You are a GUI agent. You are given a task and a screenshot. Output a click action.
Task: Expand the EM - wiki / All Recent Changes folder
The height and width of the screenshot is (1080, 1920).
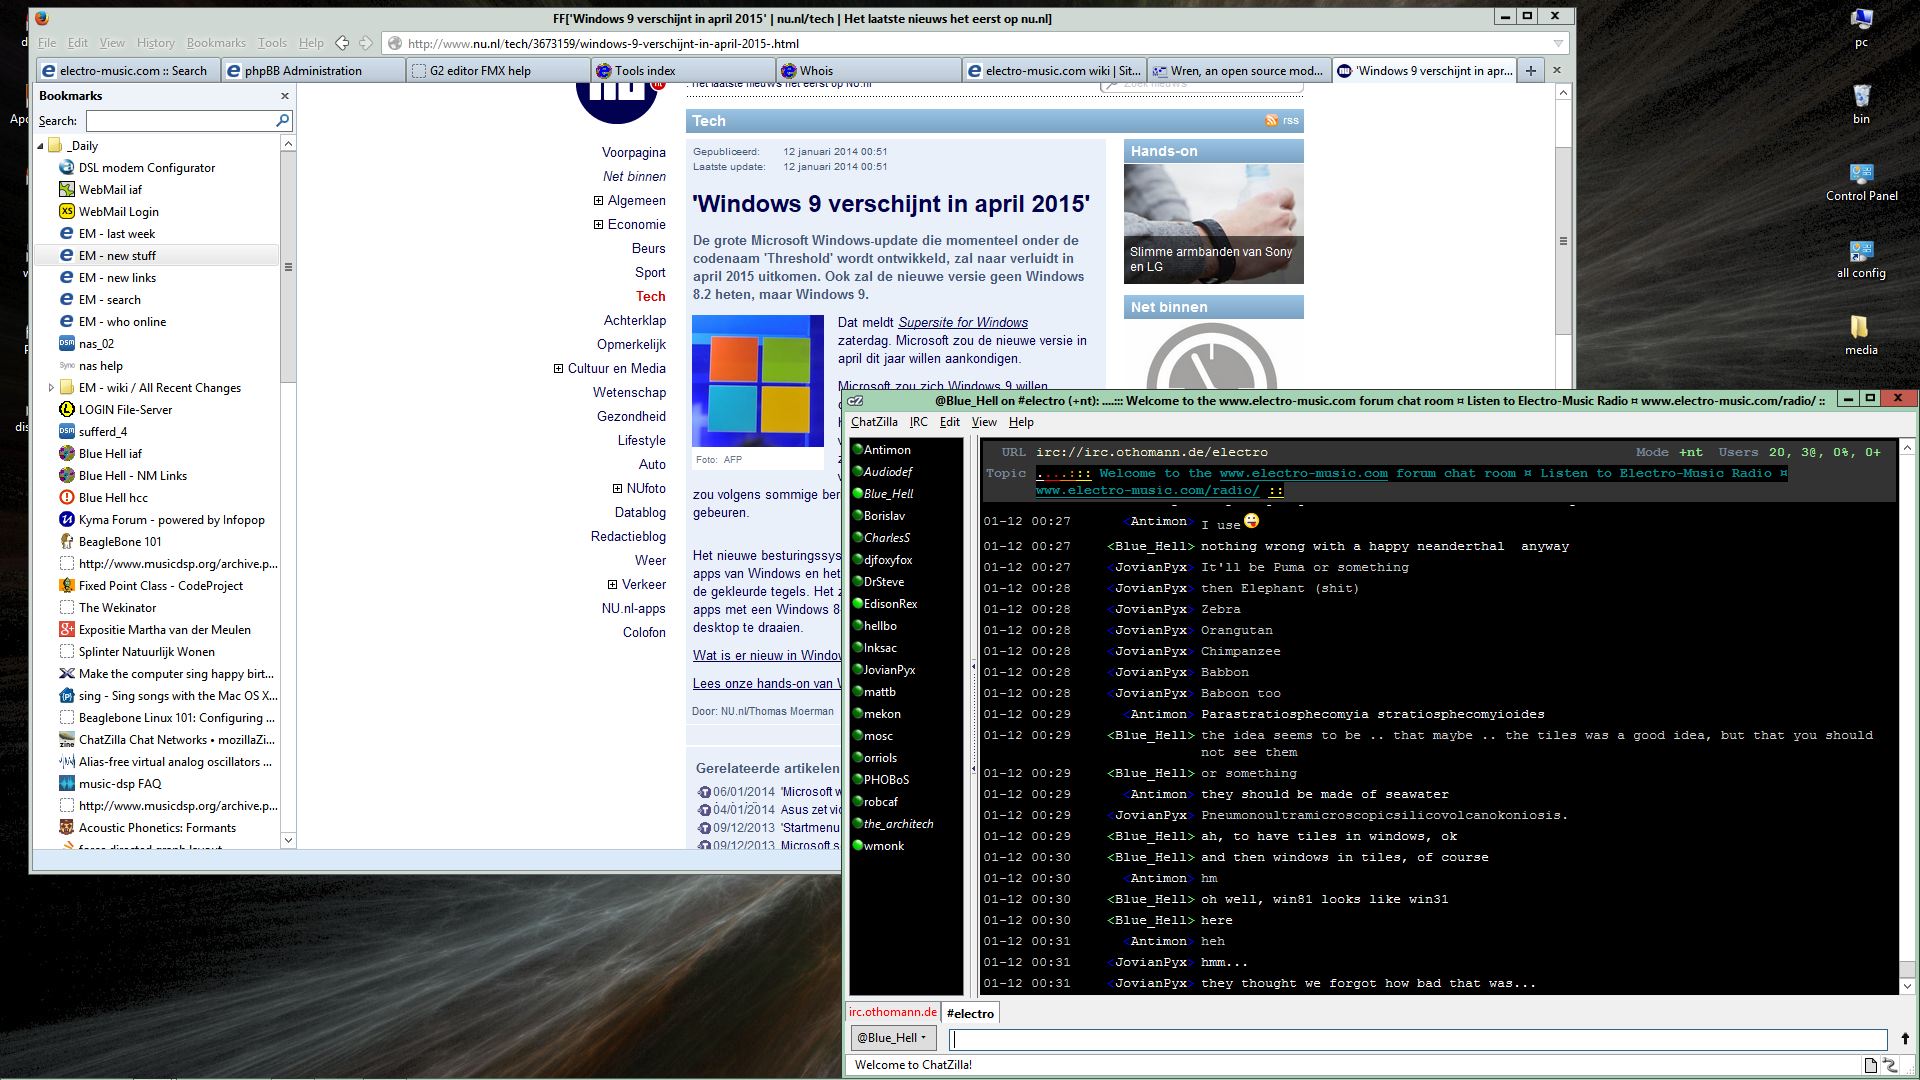click(x=51, y=388)
